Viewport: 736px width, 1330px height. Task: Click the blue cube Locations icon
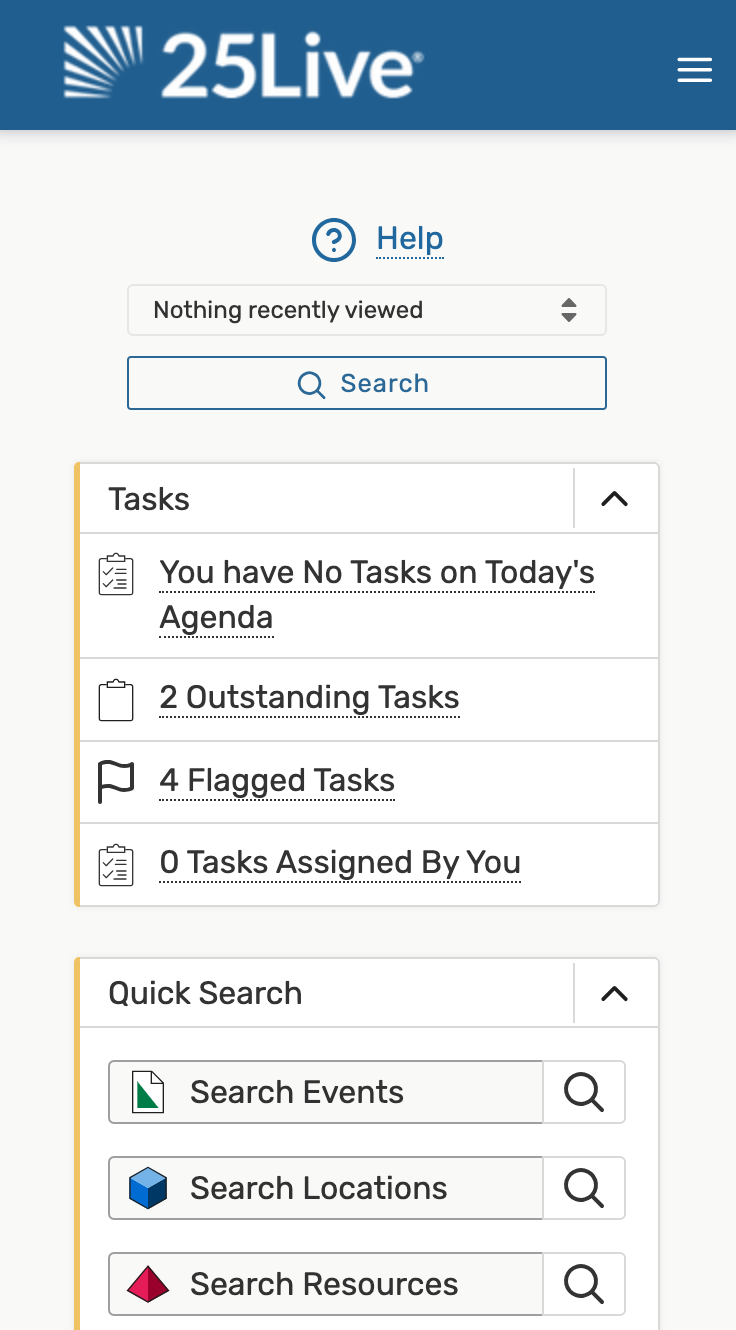coord(148,1188)
